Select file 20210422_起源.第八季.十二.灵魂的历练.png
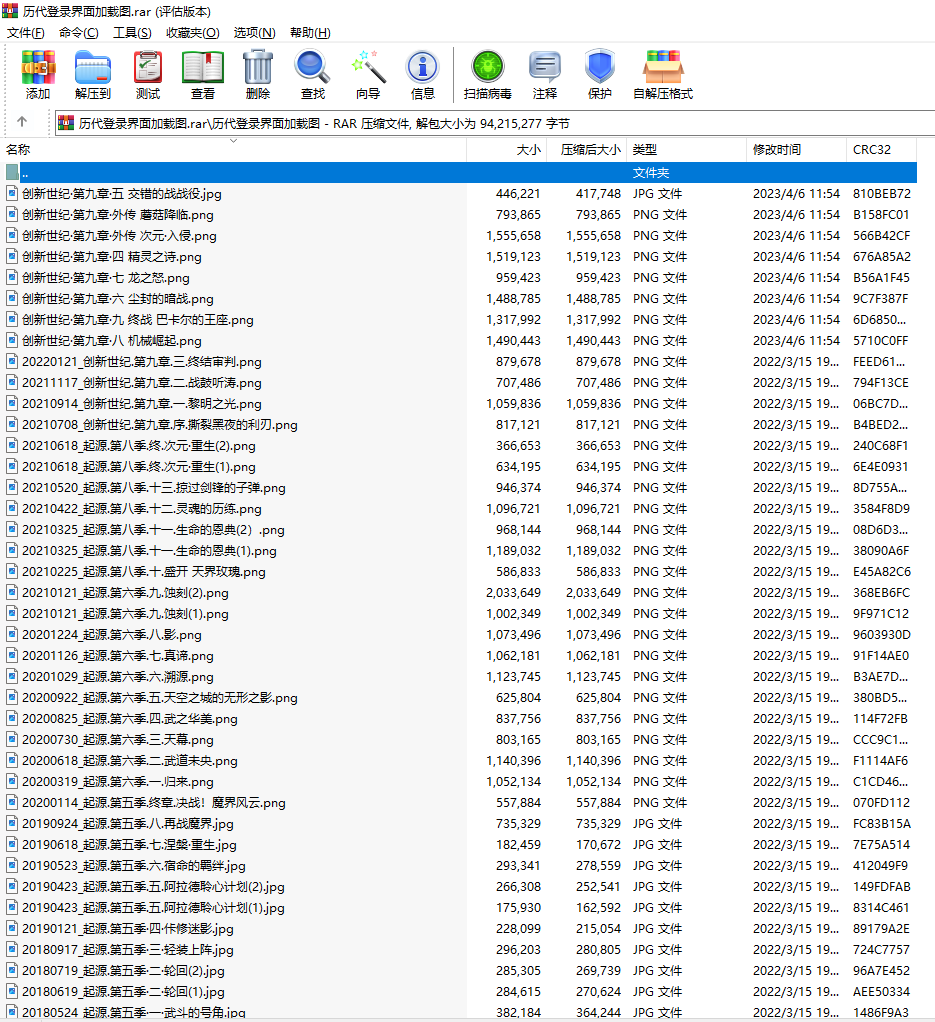935x1022 pixels. click(x=141, y=508)
